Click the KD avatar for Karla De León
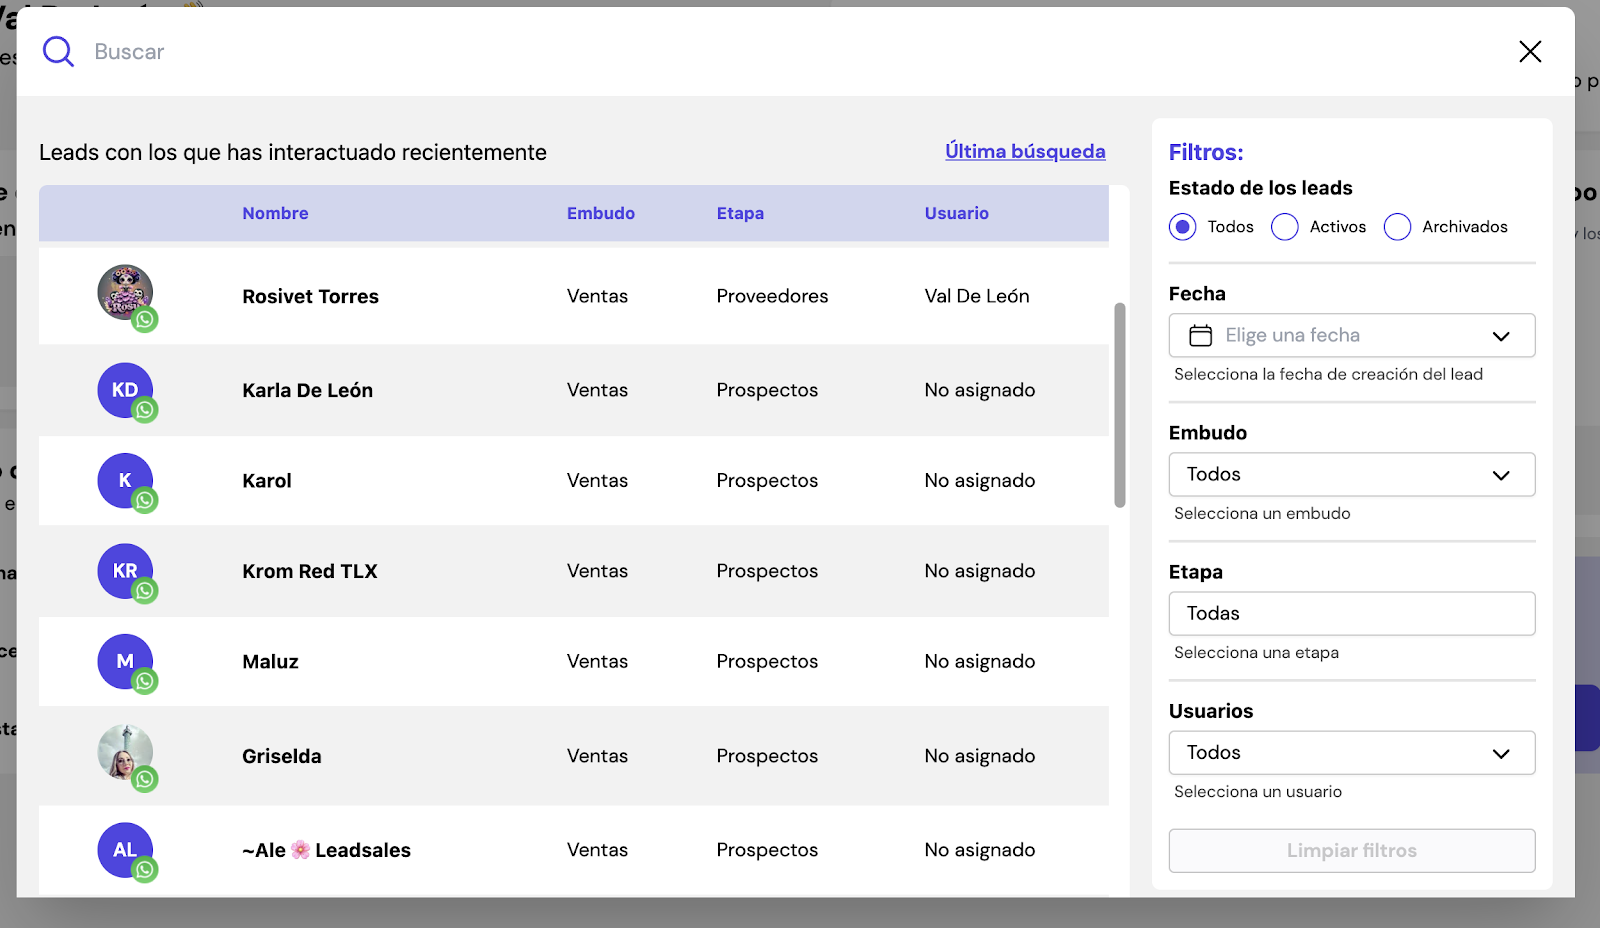The image size is (1600, 928). 124,389
